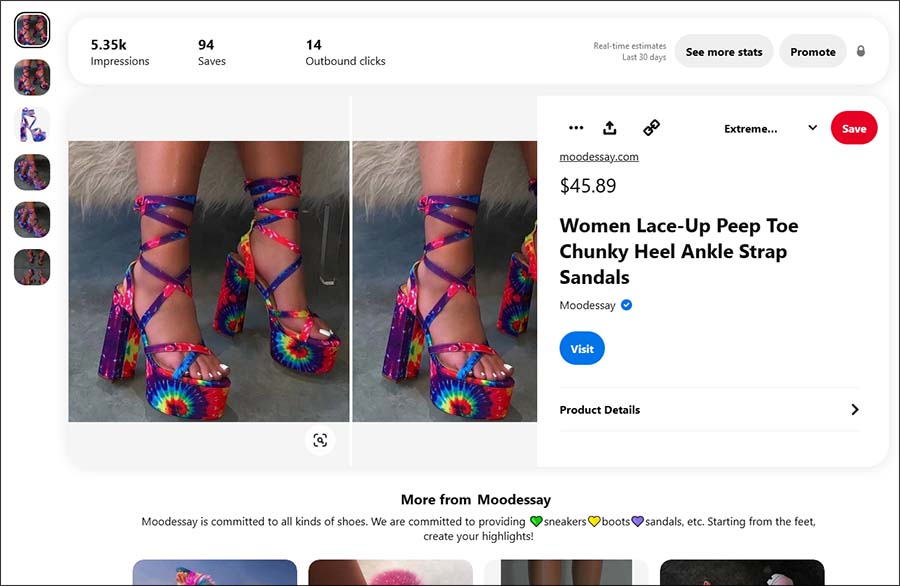Image resolution: width=900 pixels, height=586 pixels.
Task: Click the board selector chevron arrow
Action: [813, 127]
